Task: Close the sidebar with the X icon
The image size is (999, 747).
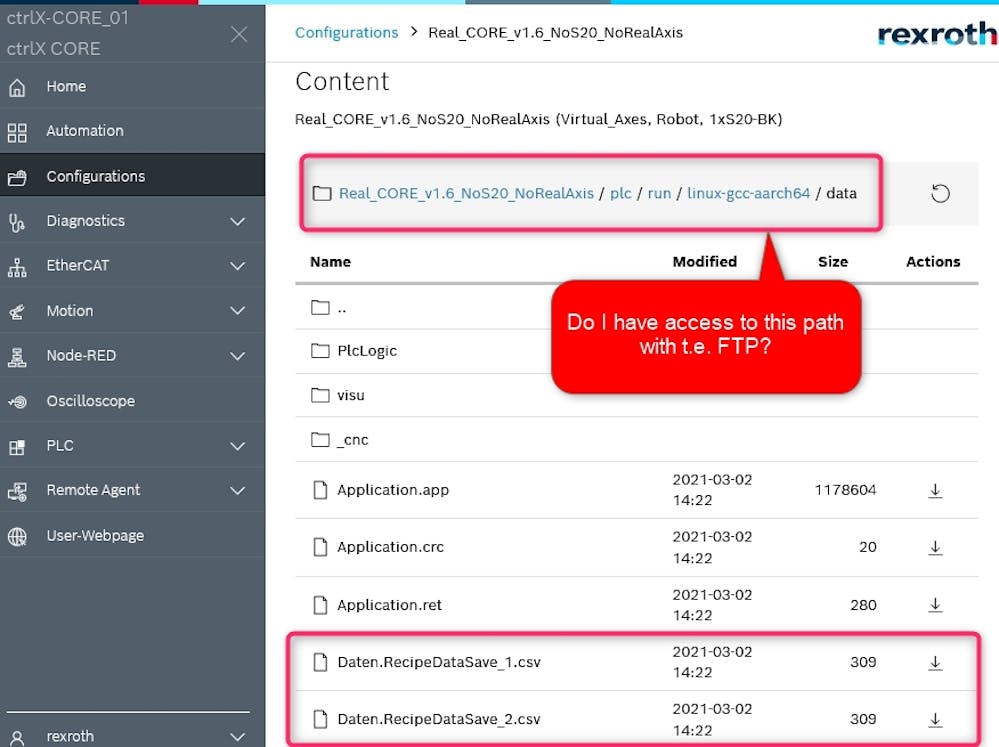Action: click(x=239, y=34)
